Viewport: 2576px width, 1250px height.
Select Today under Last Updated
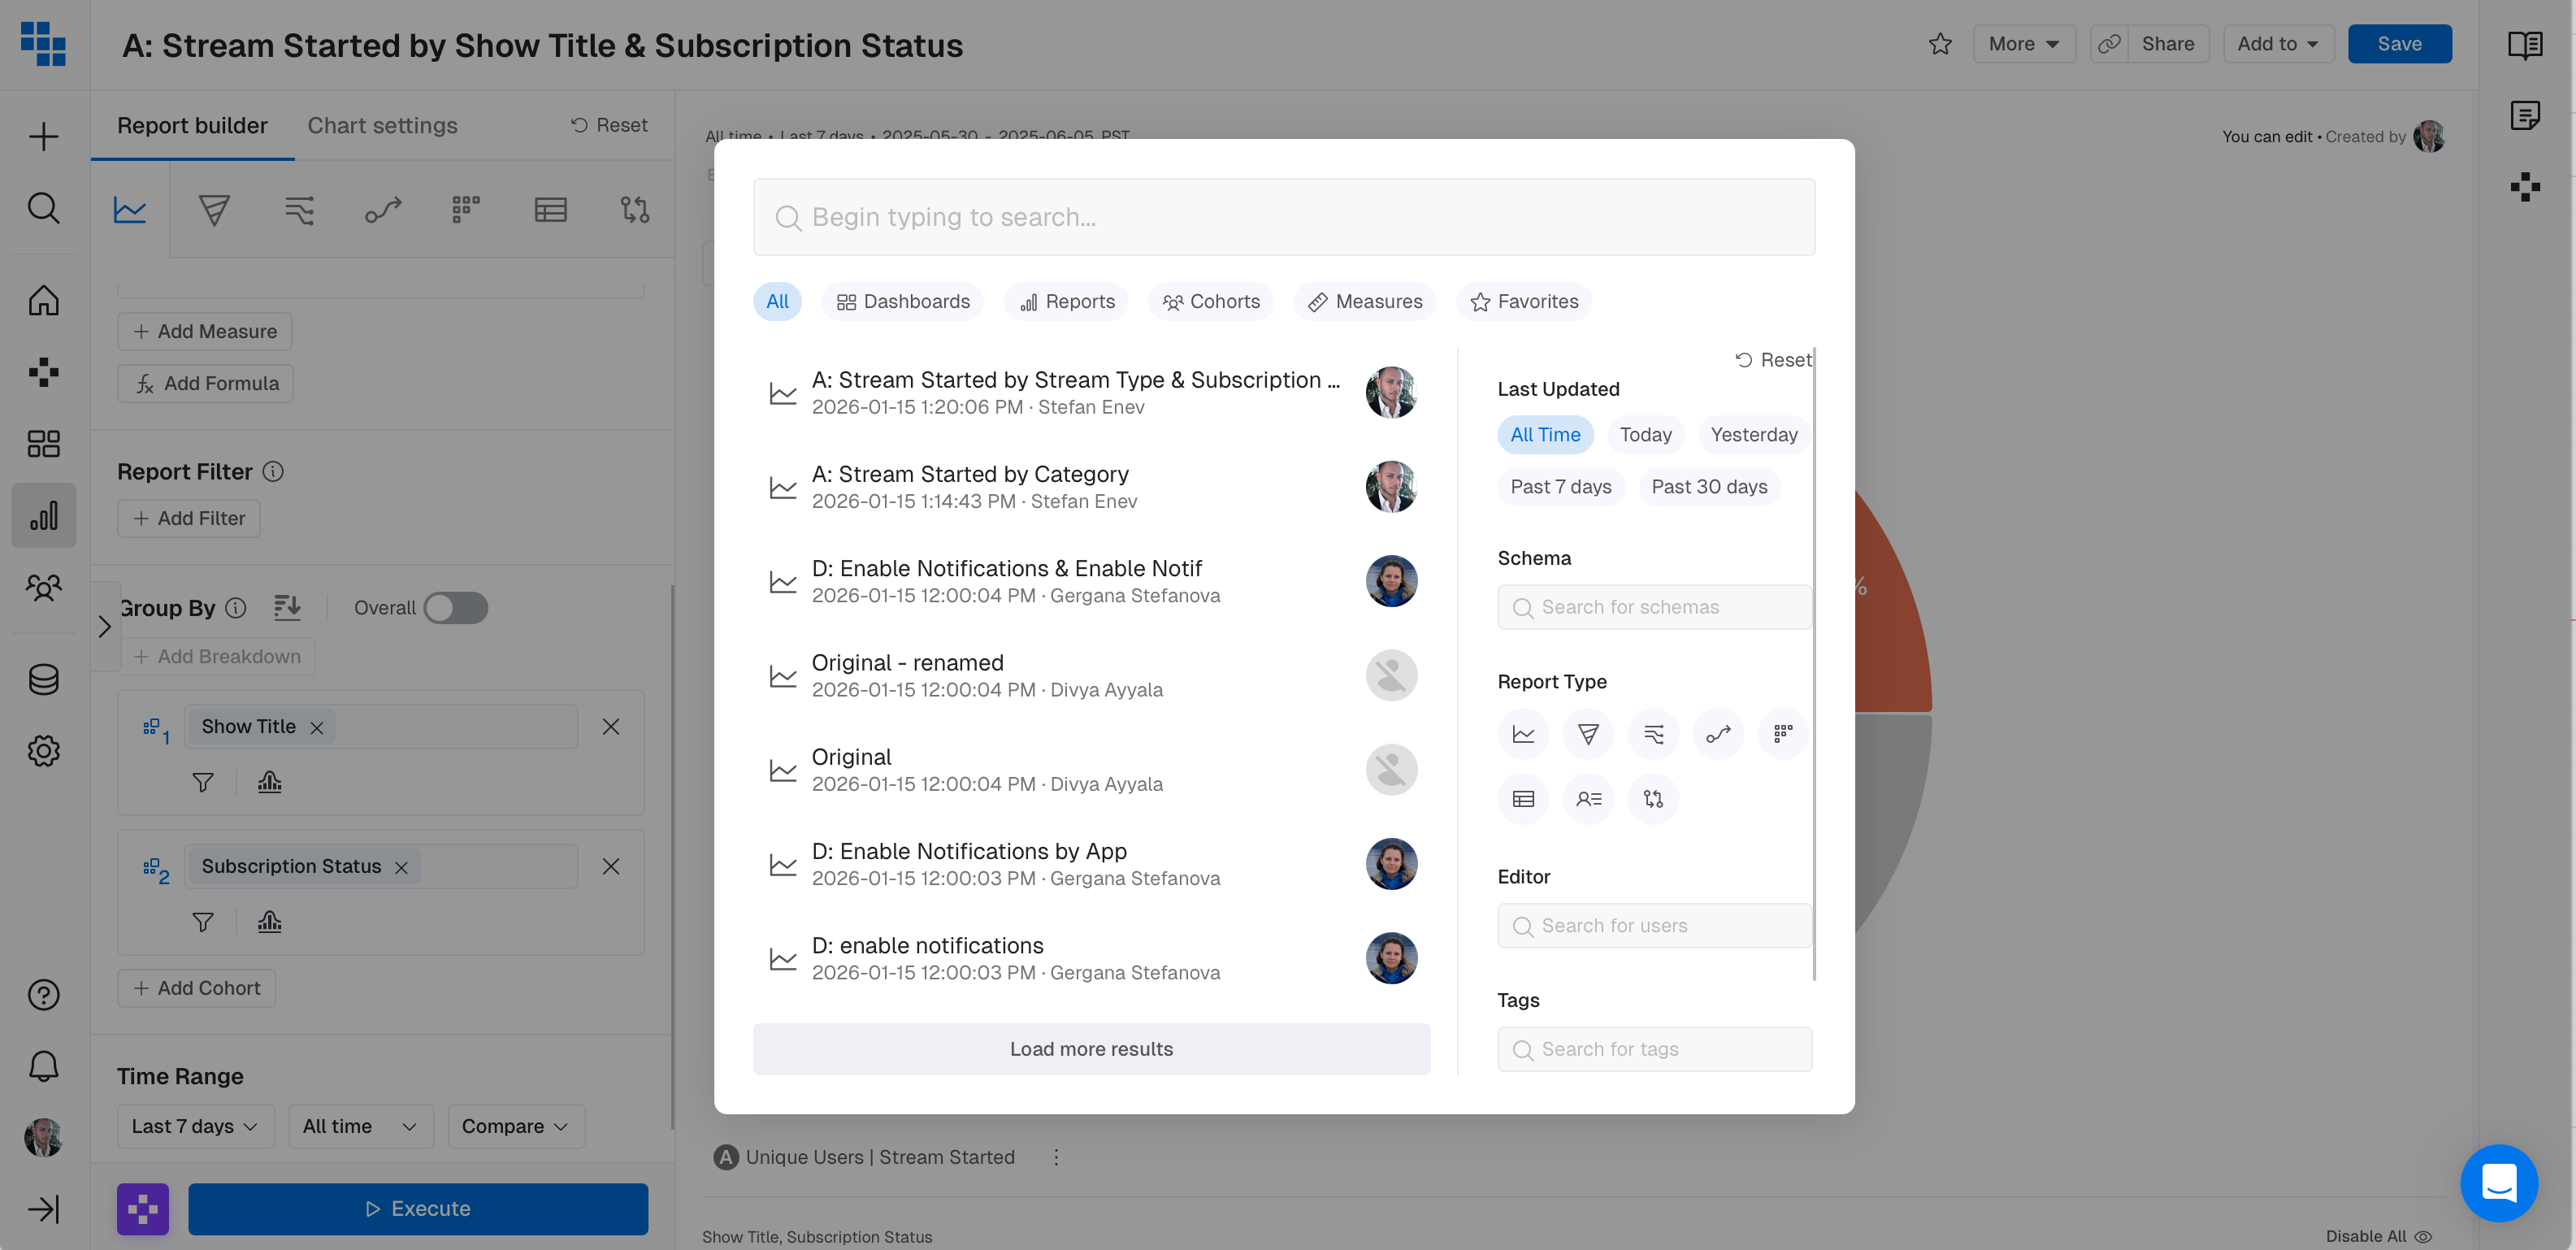tap(1645, 435)
